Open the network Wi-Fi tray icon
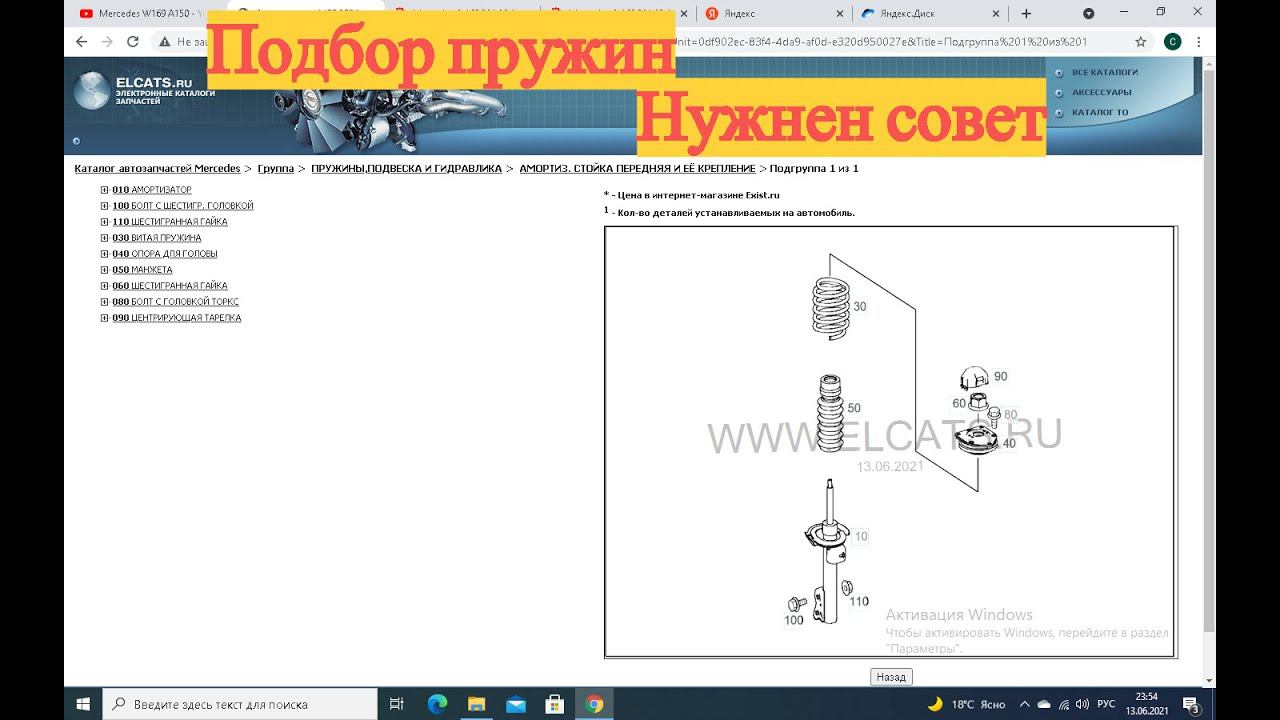This screenshot has height=720, width=1280. [x=1064, y=703]
